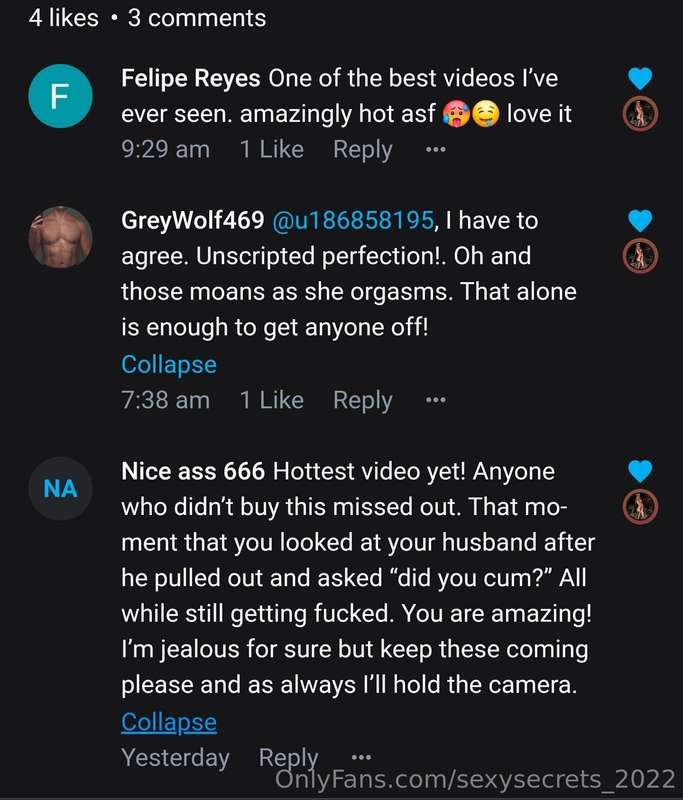
Task: Unlike Felipe Reyes comment with blue heart
Action: point(640,79)
